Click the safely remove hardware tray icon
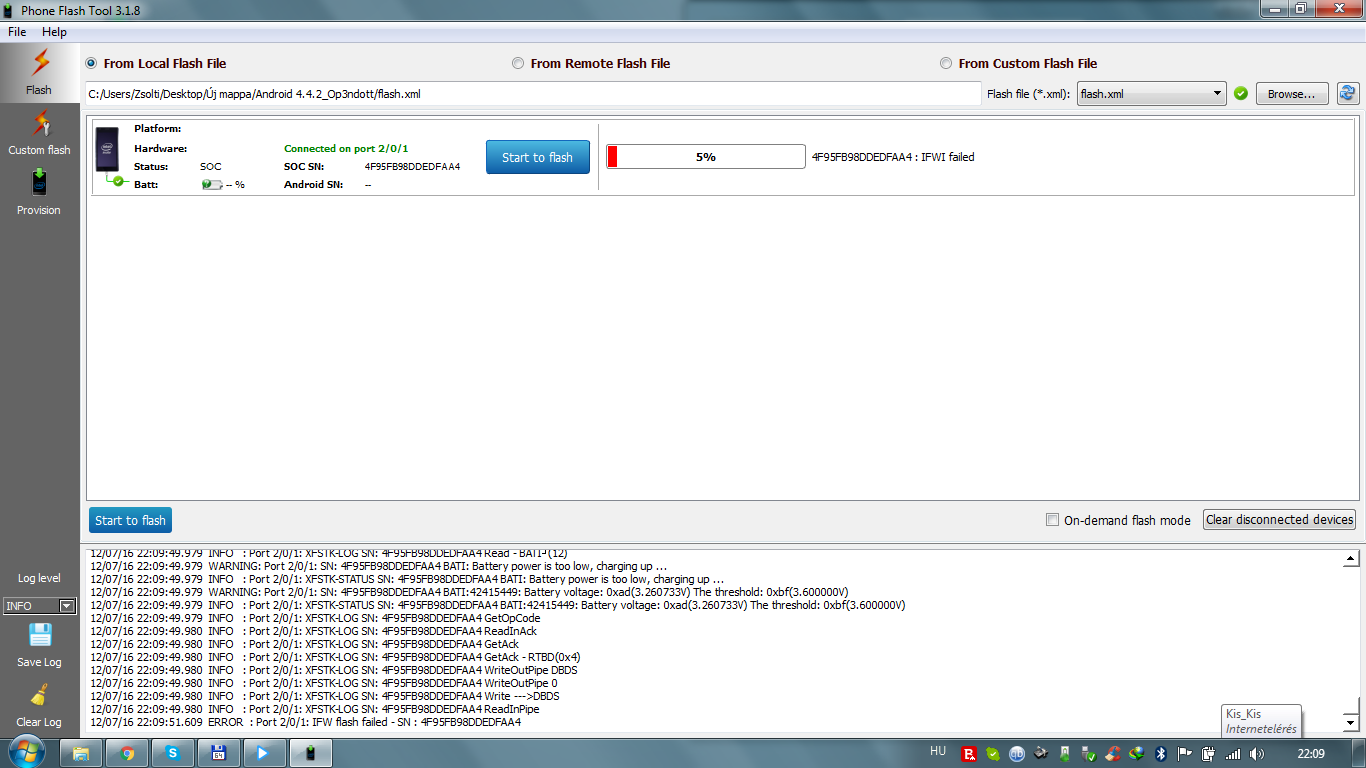 1089,753
